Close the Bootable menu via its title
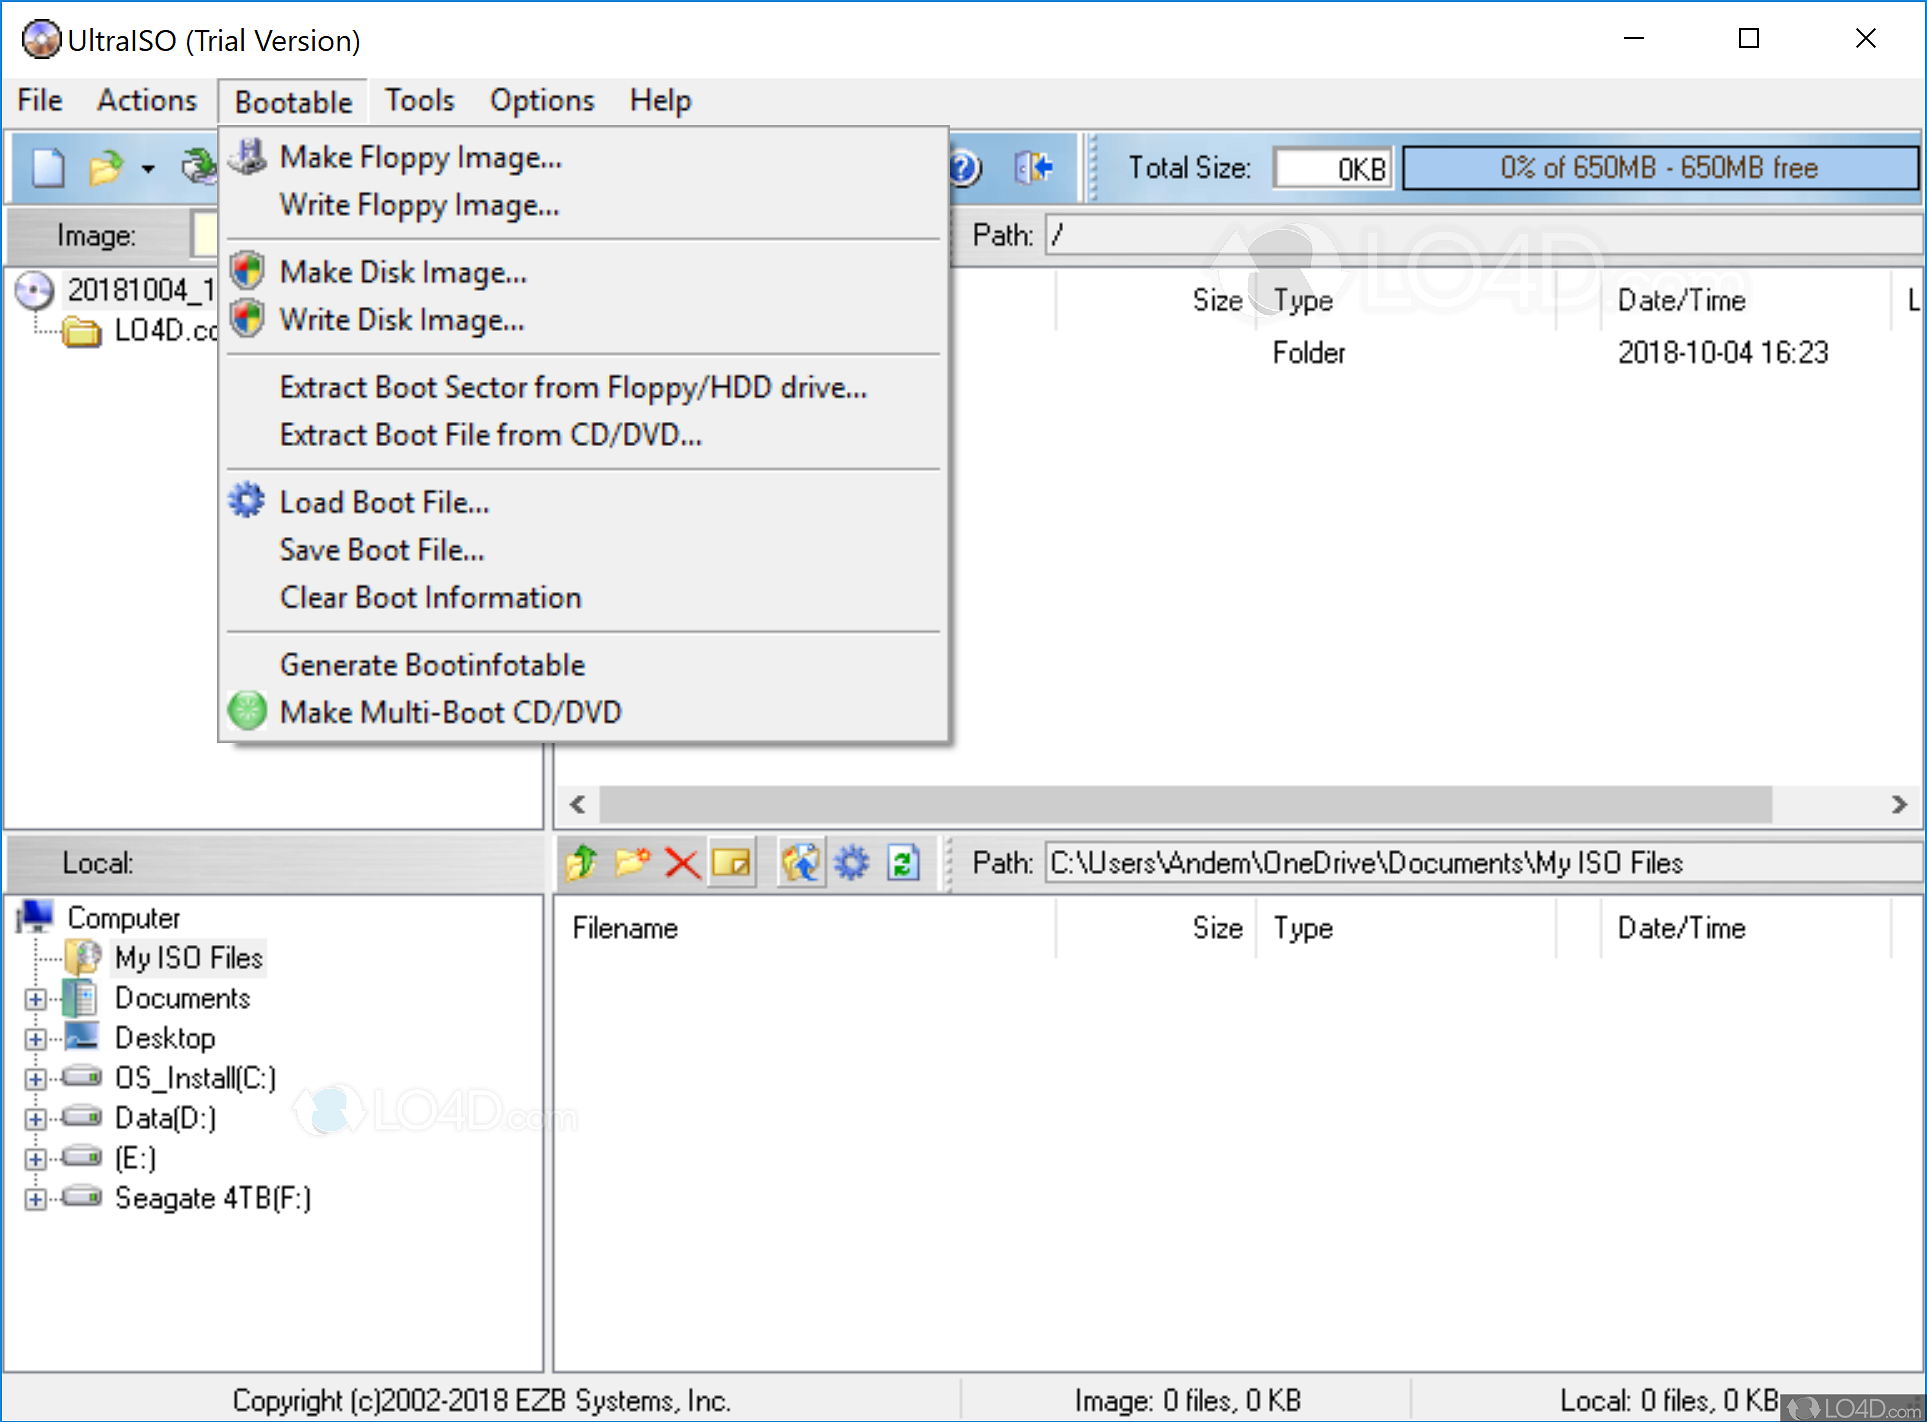 pos(293,102)
